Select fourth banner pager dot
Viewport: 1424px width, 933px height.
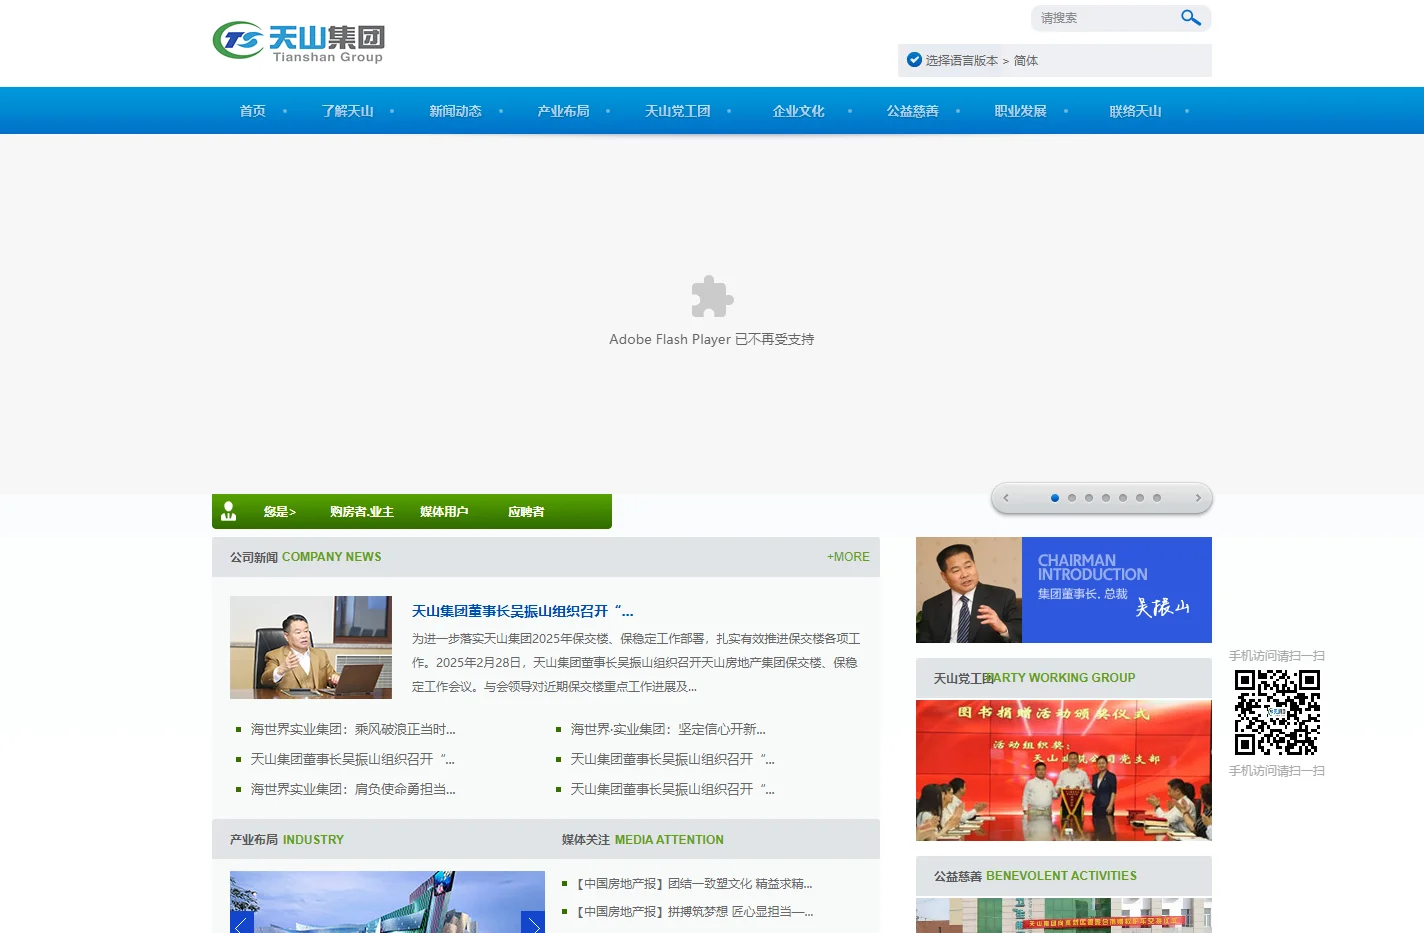click(x=1106, y=498)
